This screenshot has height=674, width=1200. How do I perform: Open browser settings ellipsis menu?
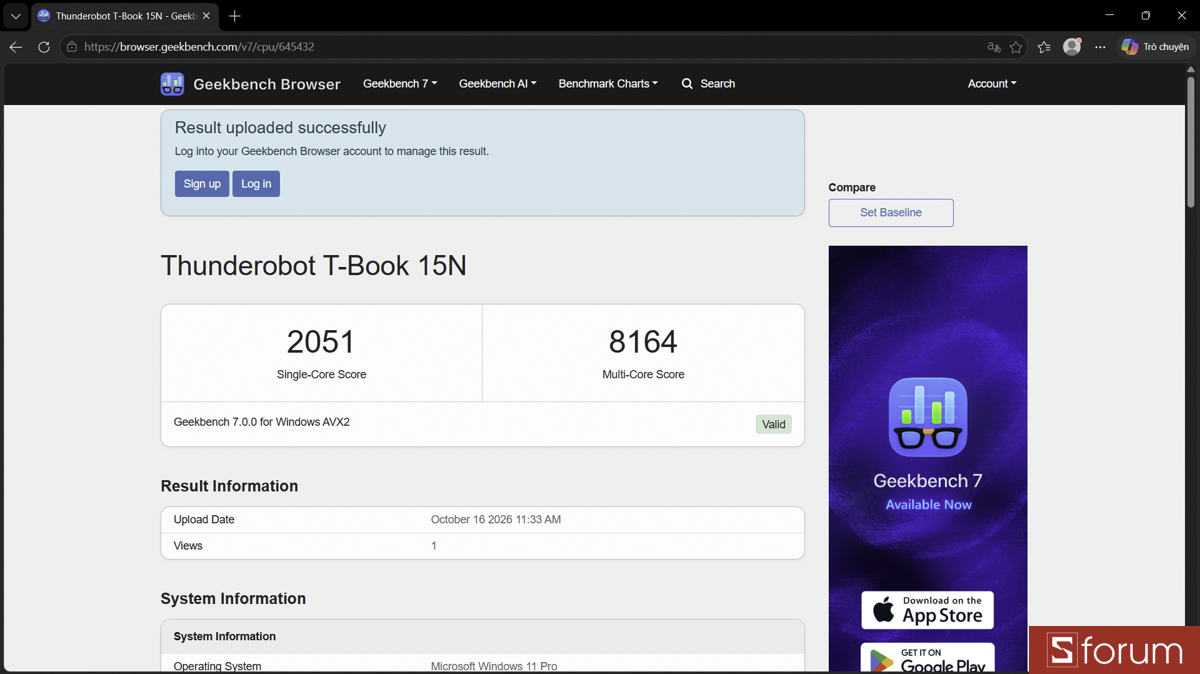(x=1100, y=47)
